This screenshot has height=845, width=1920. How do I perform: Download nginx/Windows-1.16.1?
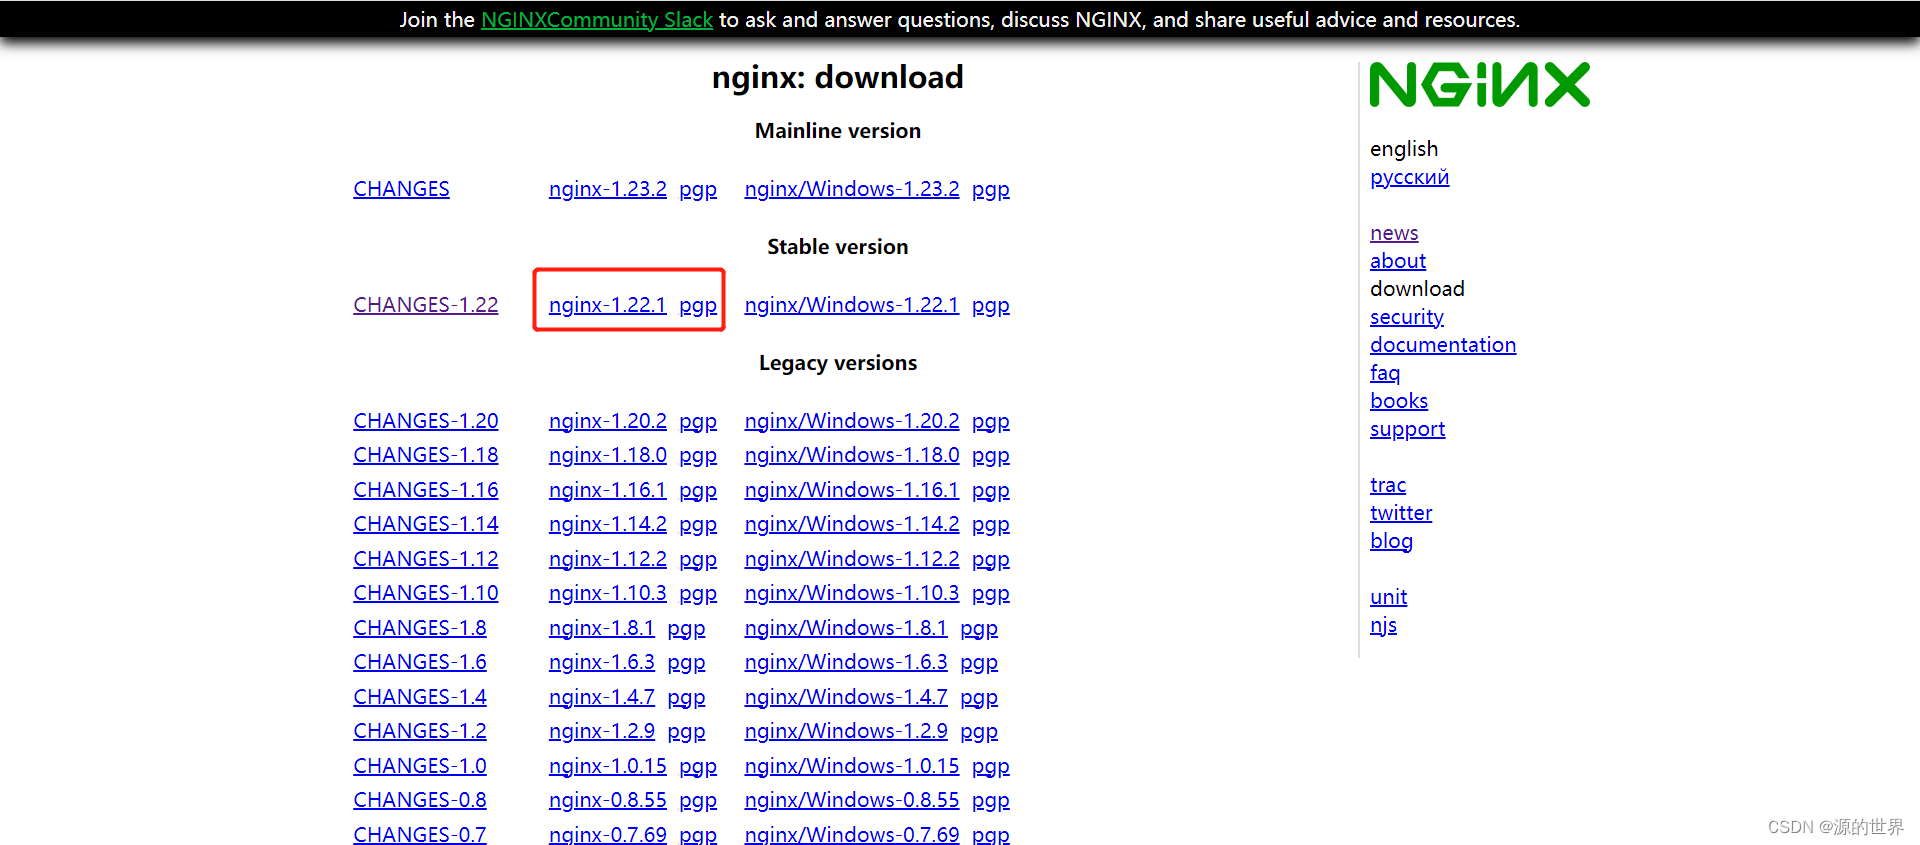coord(852,490)
